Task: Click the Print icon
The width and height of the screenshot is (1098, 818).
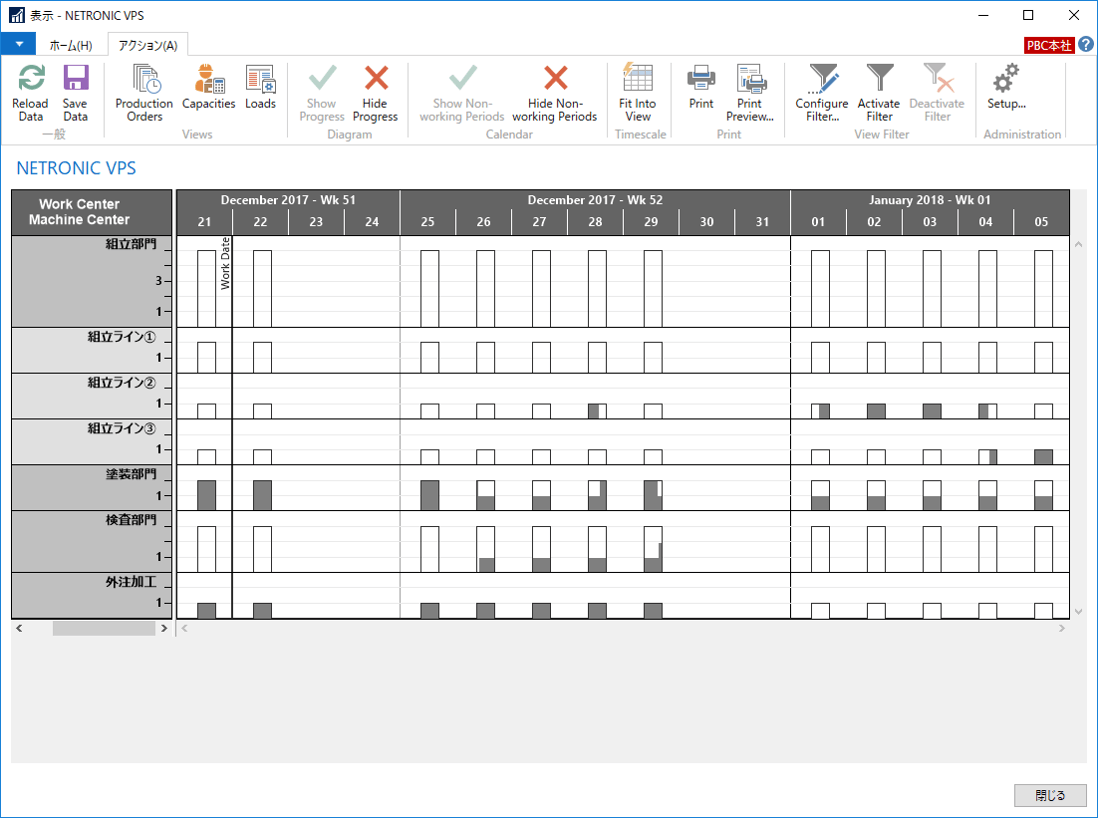Action: point(701,80)
